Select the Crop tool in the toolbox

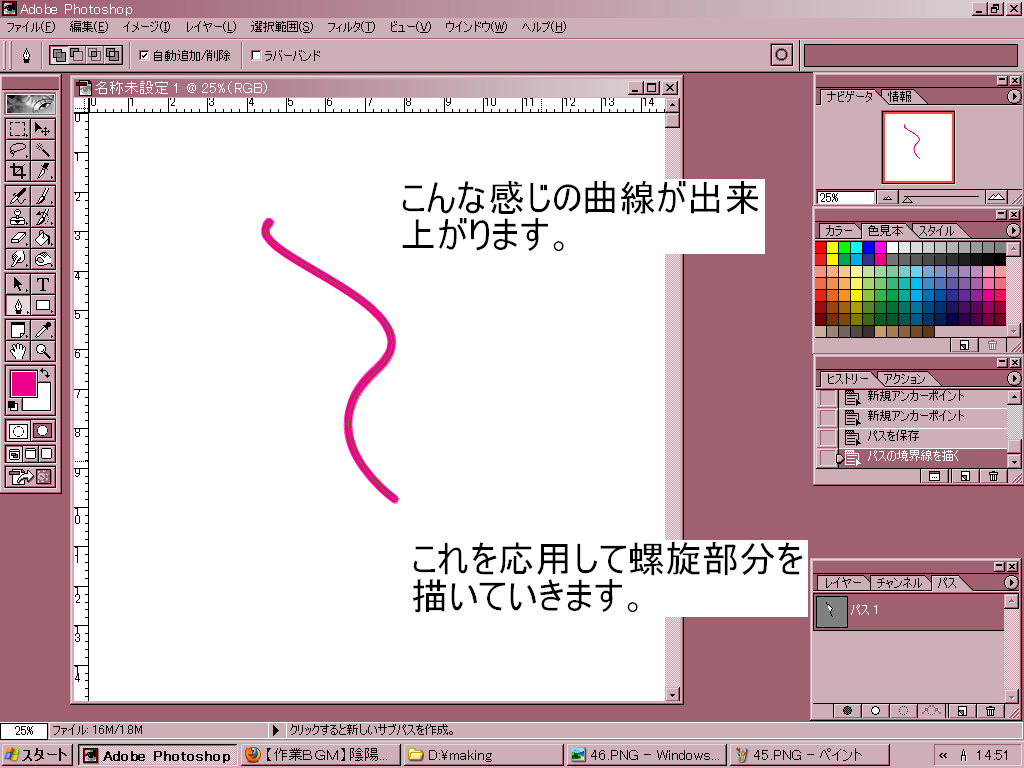click(x=18, y=171)
